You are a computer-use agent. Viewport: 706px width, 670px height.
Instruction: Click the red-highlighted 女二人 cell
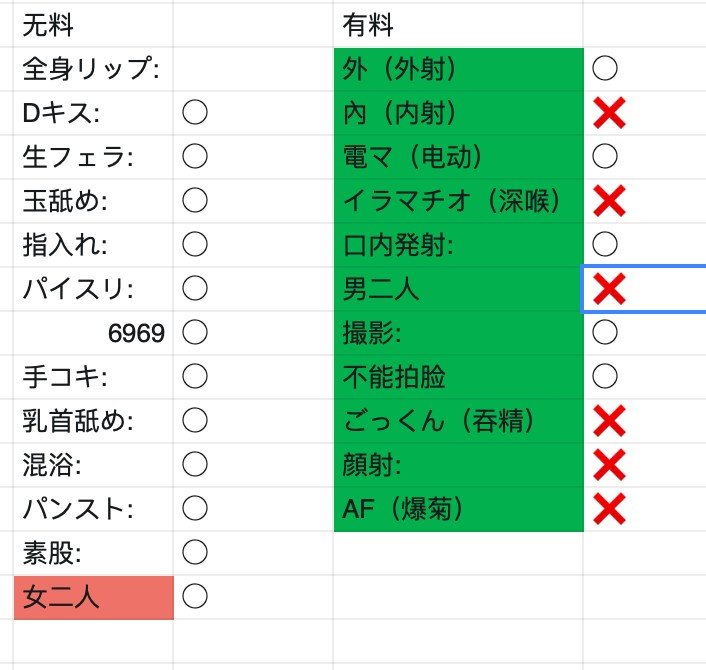(93, 597)
